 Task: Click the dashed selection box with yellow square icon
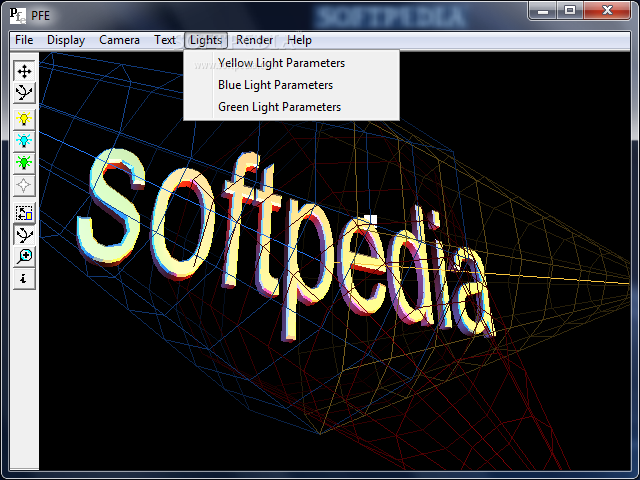[x=24, y=213]
